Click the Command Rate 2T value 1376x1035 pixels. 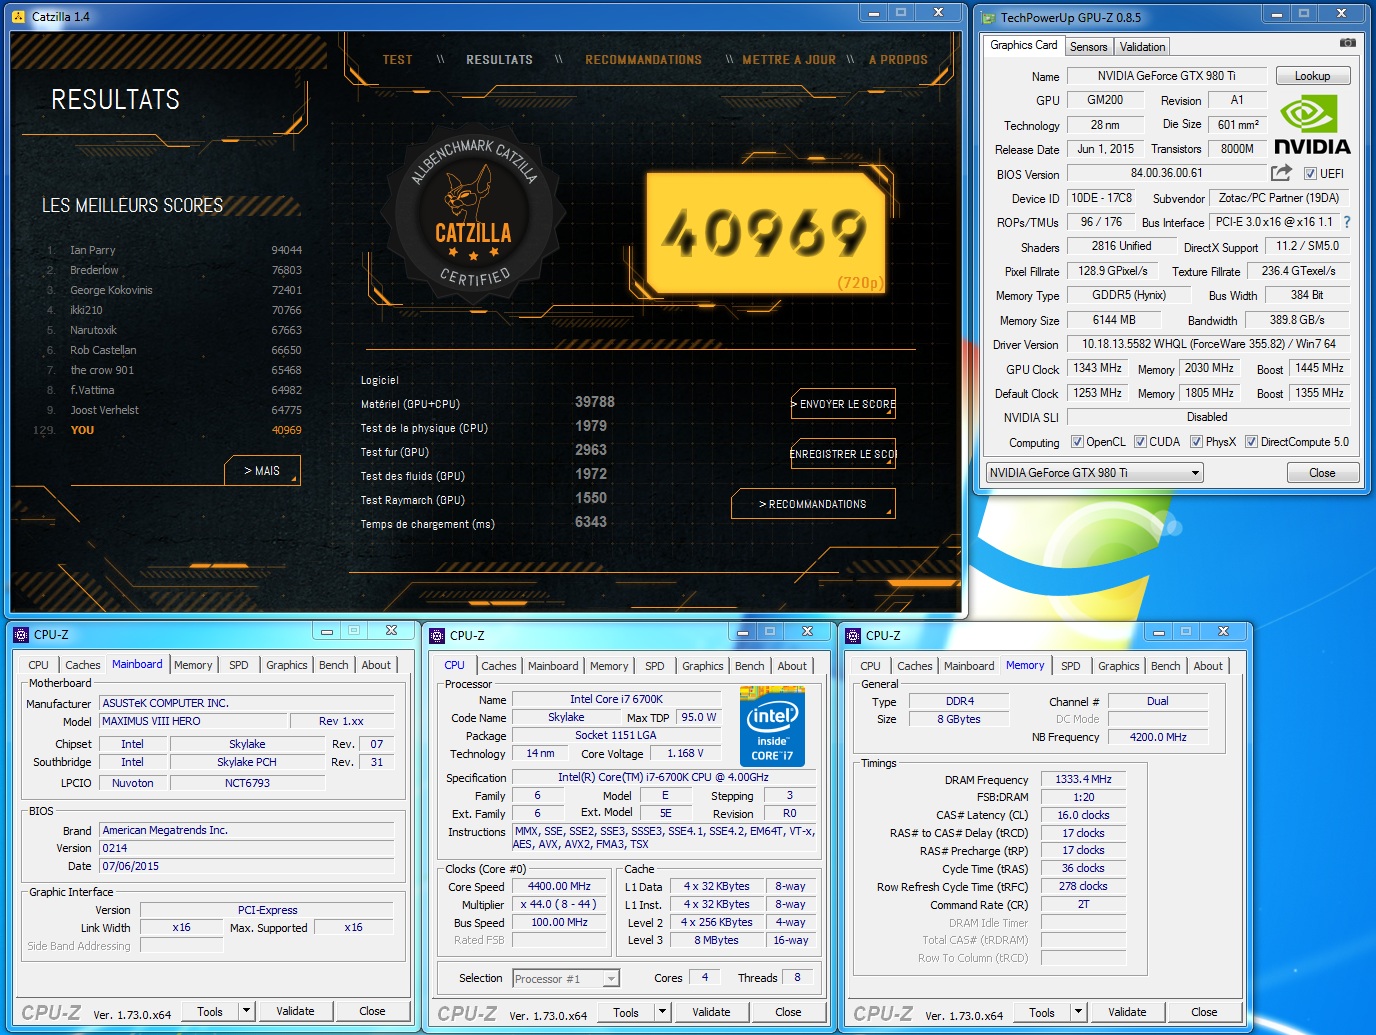coord(1083,904)
